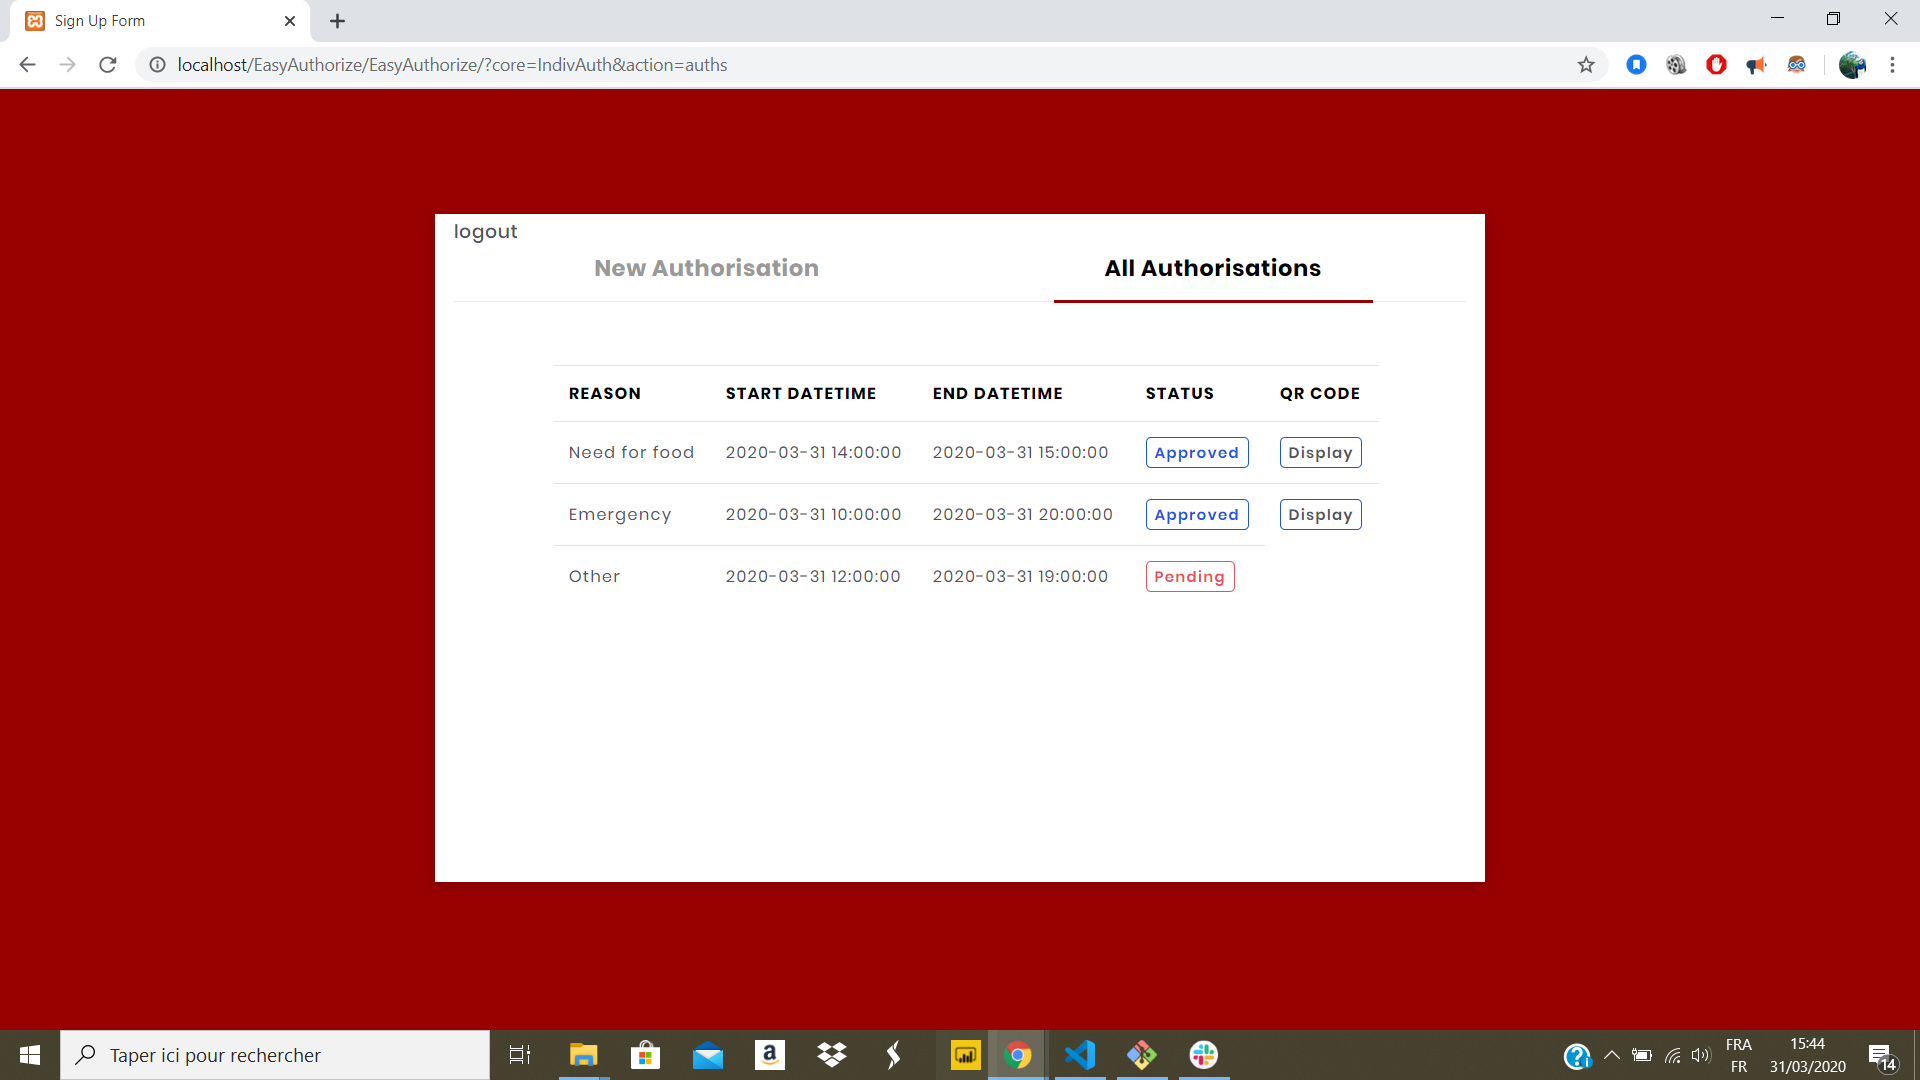This screenshot has height=1080, width=1920.
Task: Open Chrome three-dot menu
Action: [x=1892, y=65]
